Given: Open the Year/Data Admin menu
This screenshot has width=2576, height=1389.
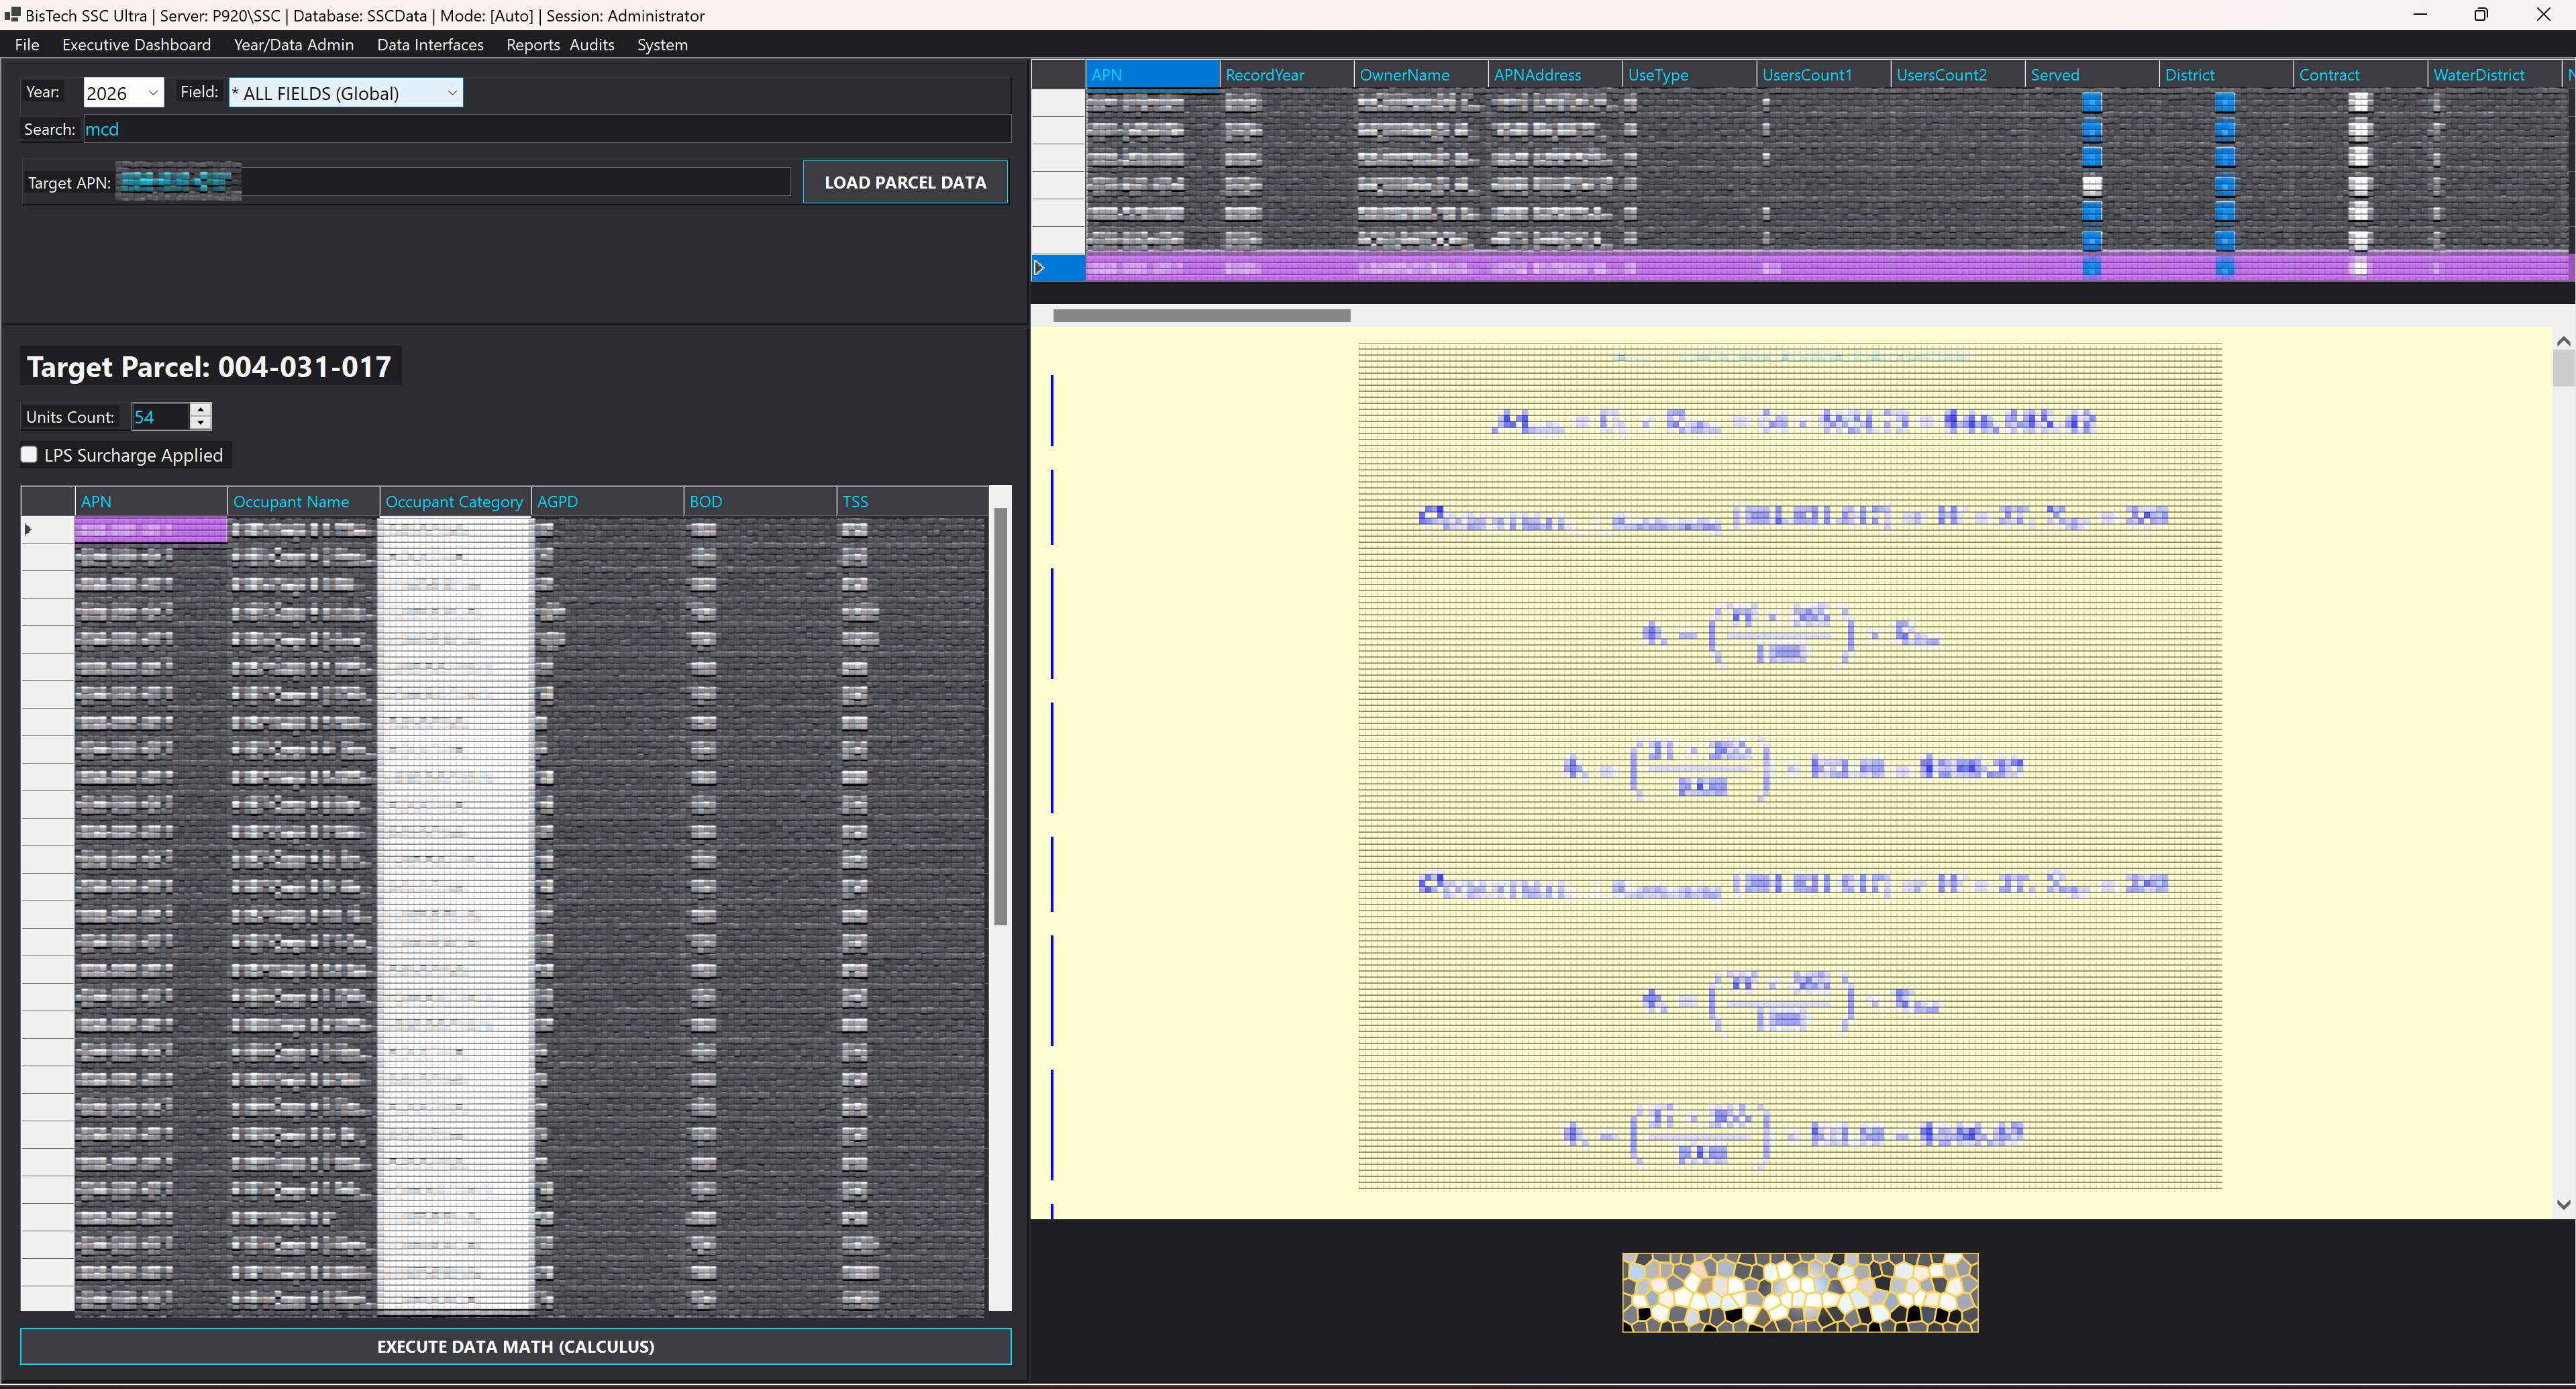Looking at the screenshot, I should click(293, 44).
